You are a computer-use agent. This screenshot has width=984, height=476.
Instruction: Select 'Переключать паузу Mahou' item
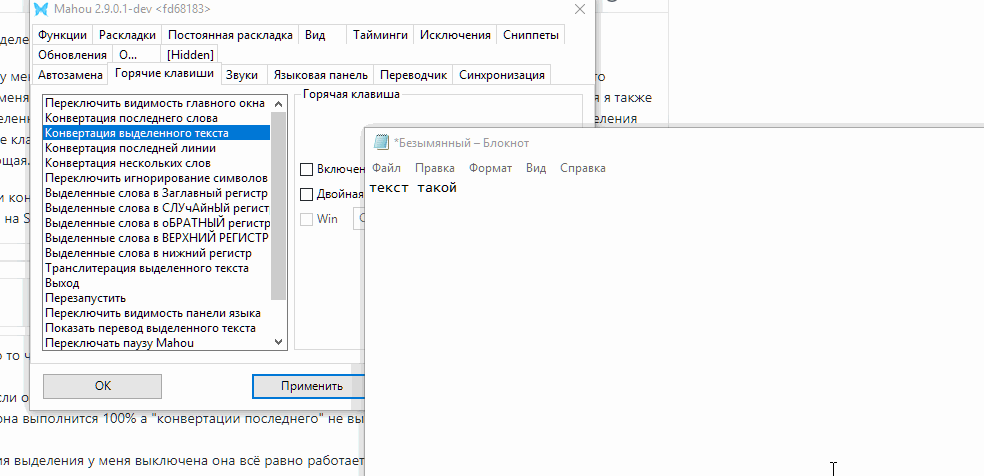[x=156, y=343]
